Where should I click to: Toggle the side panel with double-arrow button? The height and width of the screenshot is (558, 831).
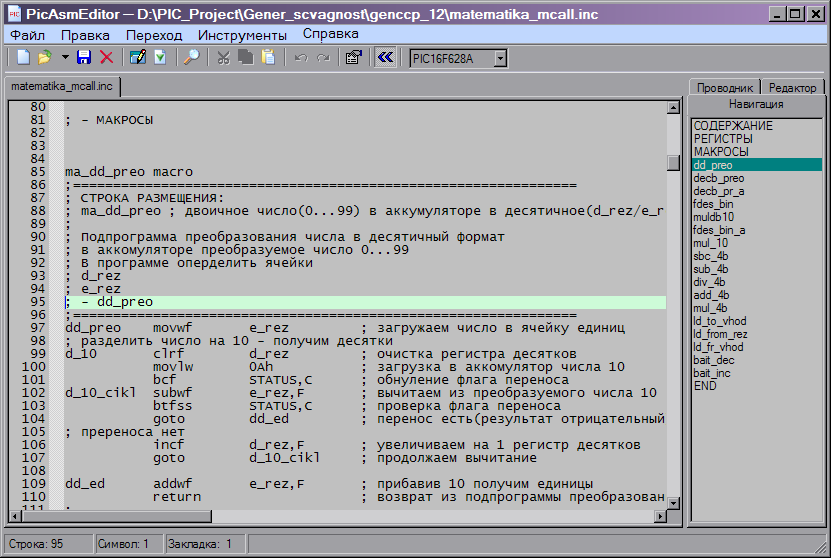coord(385,57)
